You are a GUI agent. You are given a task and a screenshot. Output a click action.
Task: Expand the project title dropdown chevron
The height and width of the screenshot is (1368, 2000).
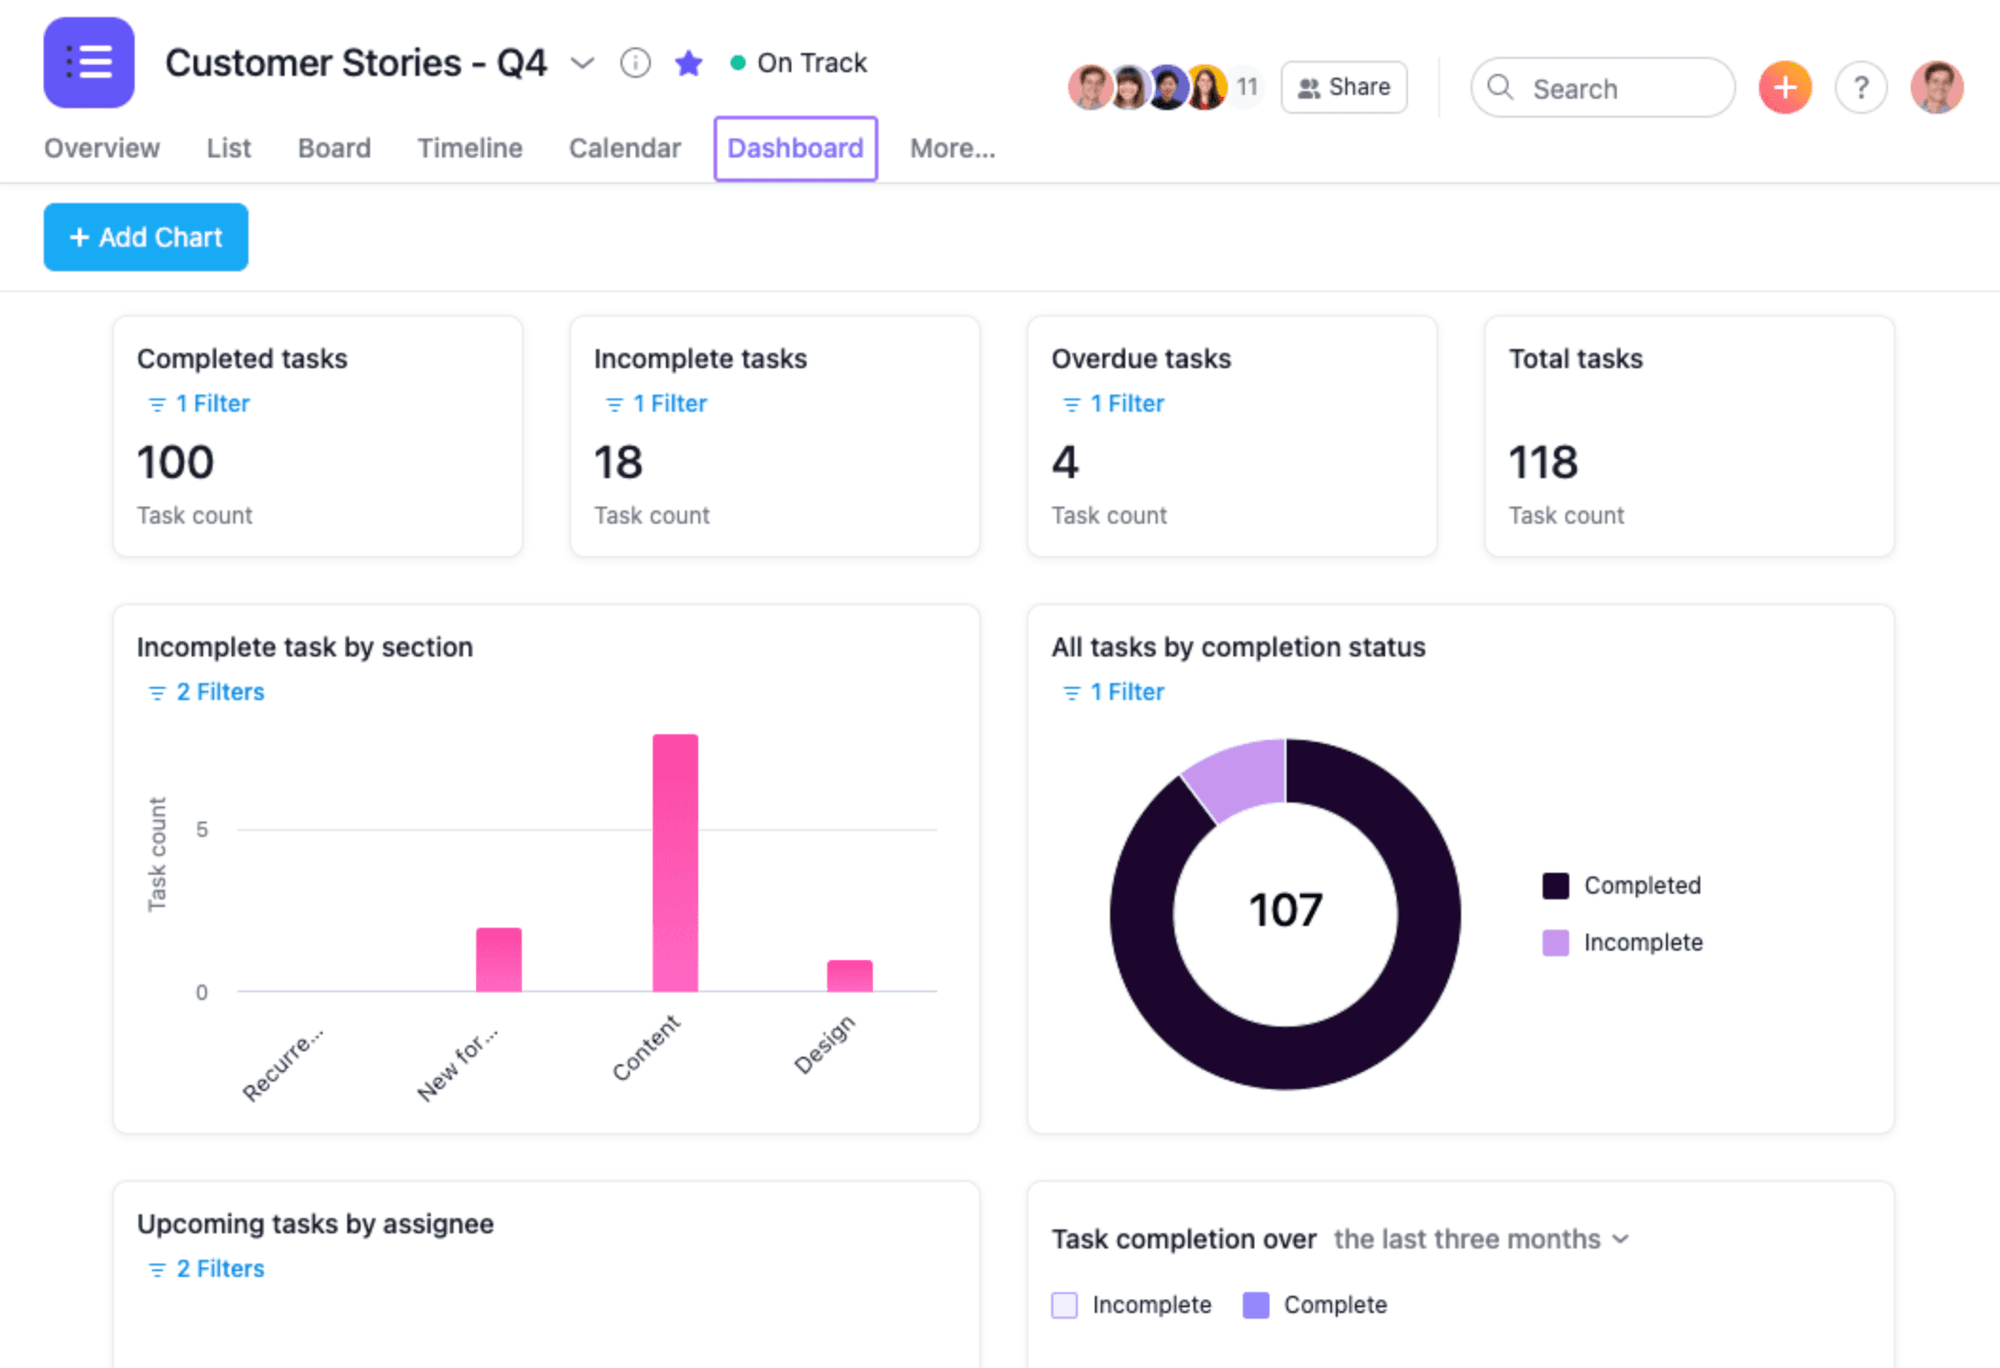(582, 63)
